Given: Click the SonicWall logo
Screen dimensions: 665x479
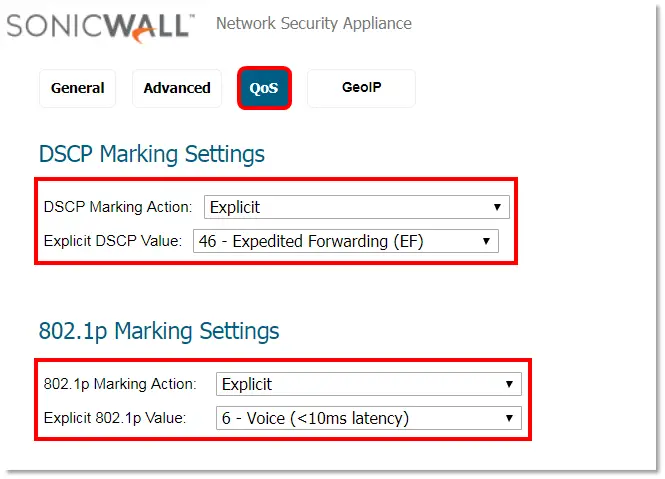Looking at the screenshot, I should 98,24.
